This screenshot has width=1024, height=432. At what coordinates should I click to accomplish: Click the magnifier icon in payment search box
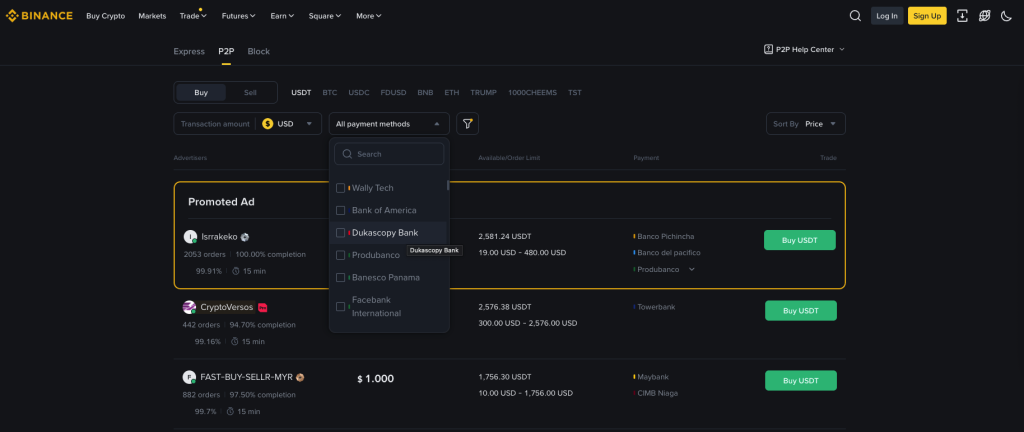tap(347, 154)
